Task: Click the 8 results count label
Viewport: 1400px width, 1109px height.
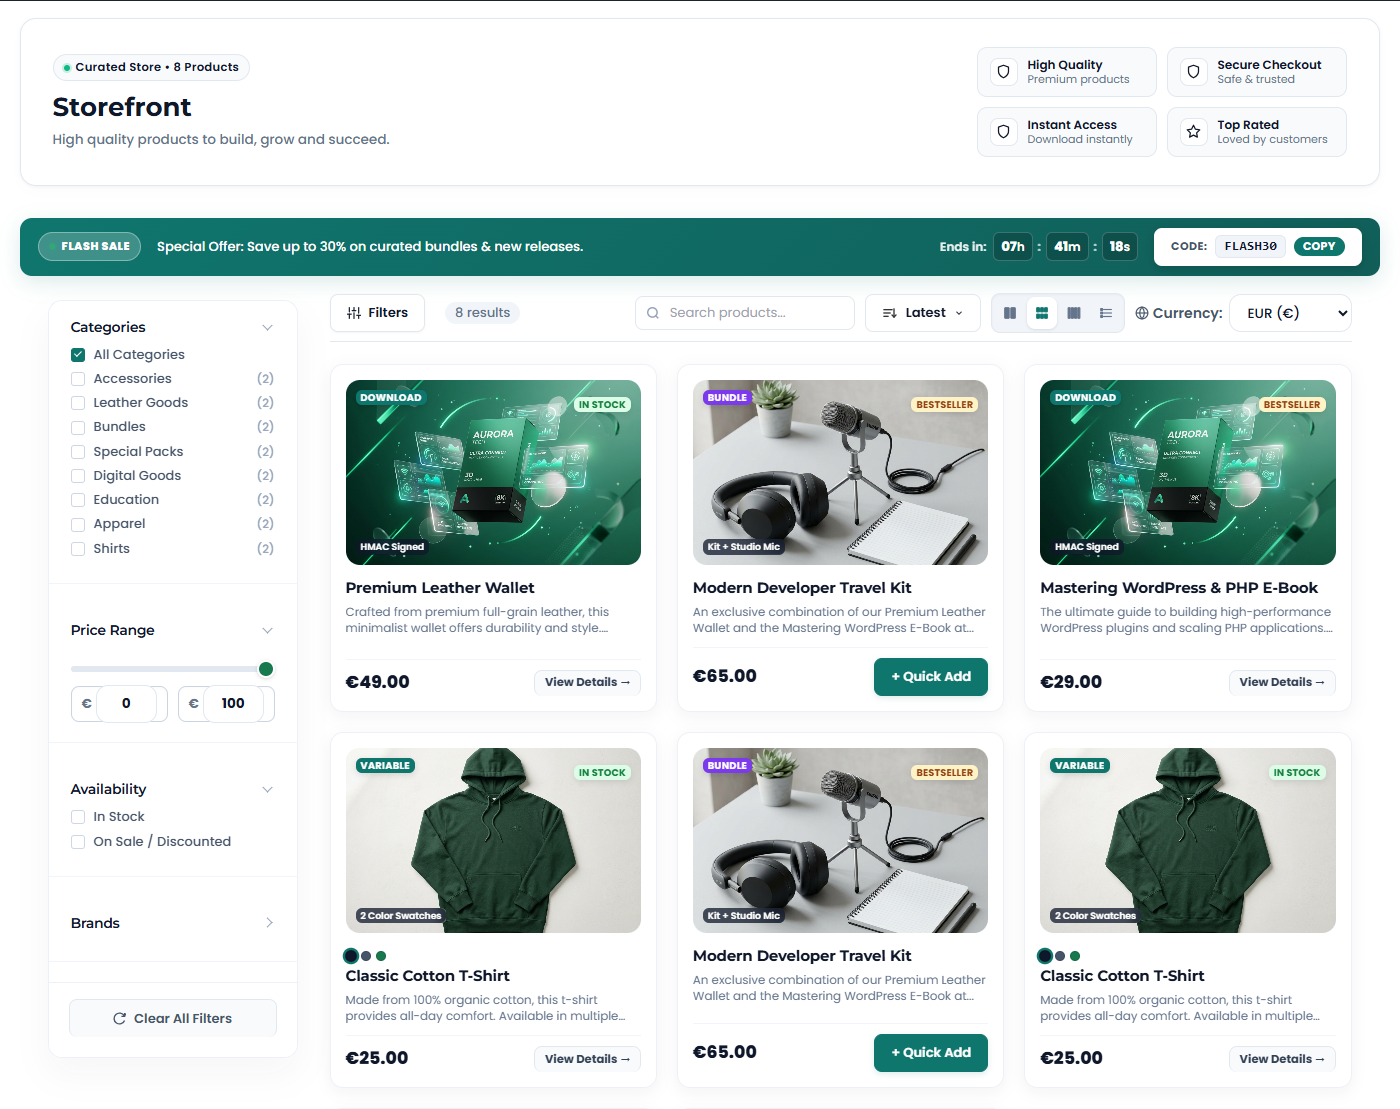Action: click(483, 313)
